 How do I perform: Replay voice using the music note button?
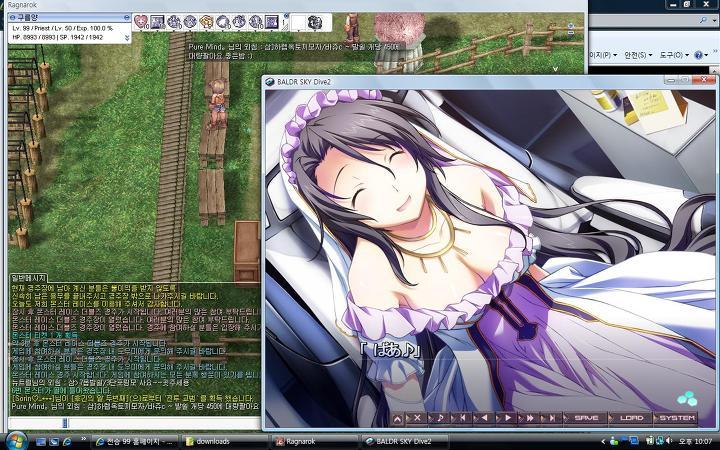pos(440,418)
